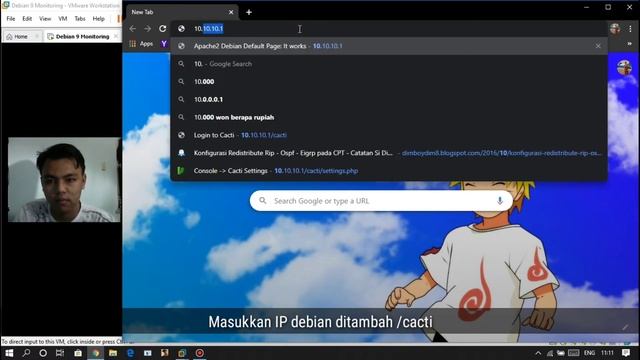The height and width of the screenshot is (360, 640).
Task: Remove the Apache2 Debian Default Page suggestion
Action: click(598, 46)
